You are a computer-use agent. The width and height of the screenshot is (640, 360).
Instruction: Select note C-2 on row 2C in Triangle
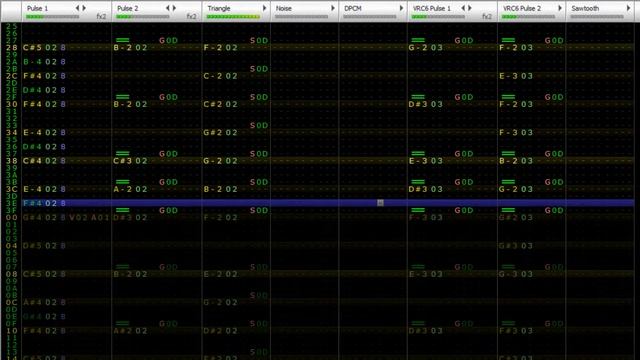tap(213, 76)
